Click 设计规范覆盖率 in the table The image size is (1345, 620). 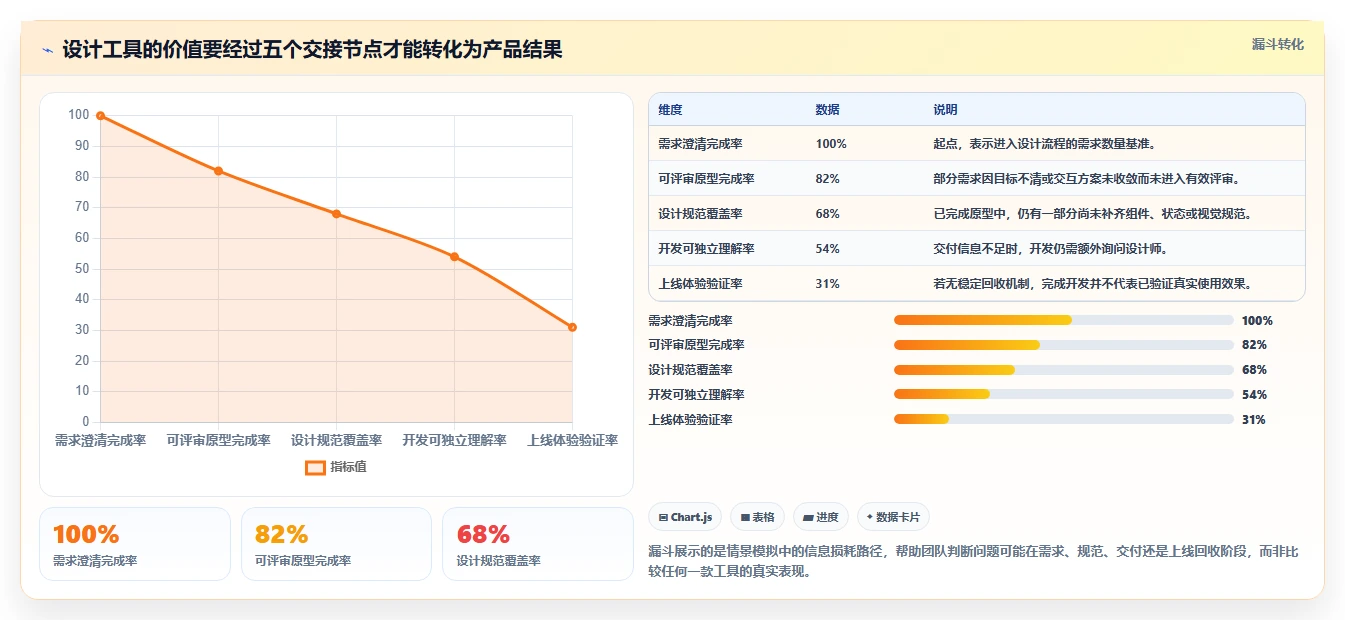coord(700,214)
